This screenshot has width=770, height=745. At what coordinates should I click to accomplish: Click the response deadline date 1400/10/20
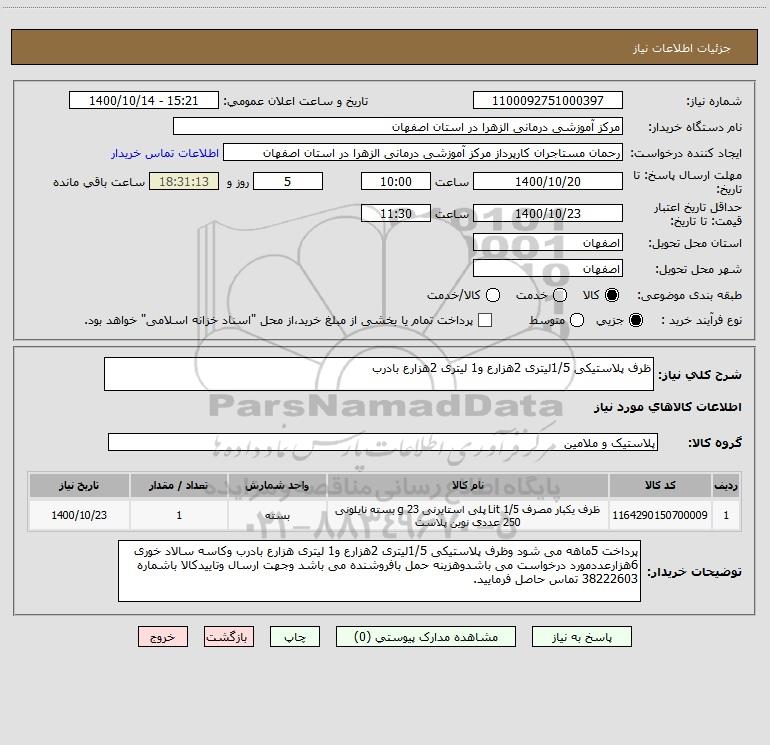pyautogui.click(x=548, y=181)
